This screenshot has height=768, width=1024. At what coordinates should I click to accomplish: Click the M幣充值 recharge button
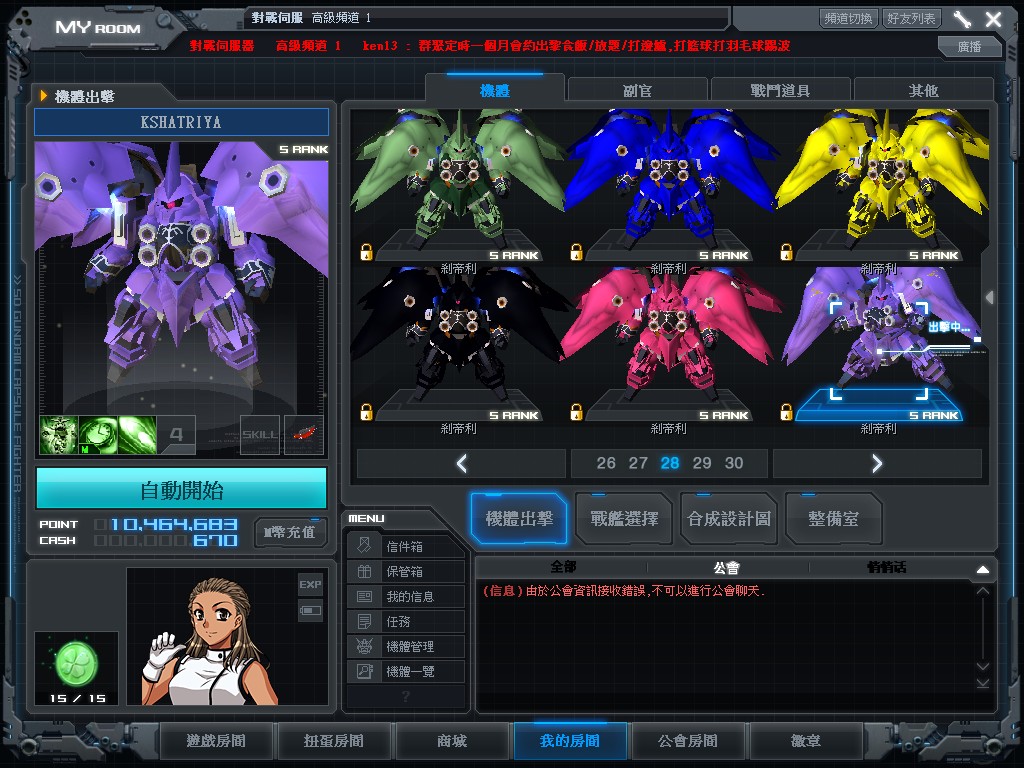pyautogui.click(x=290, y=532)
